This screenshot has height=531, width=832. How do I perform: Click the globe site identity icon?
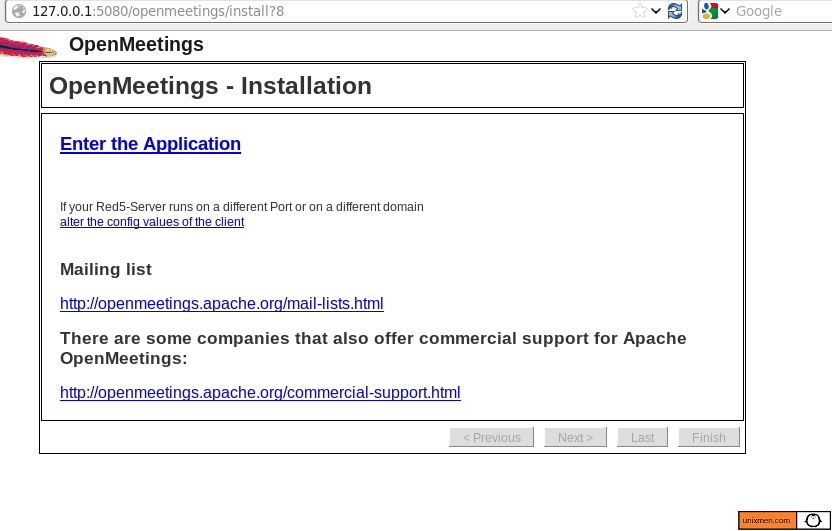tap(19, 11)
